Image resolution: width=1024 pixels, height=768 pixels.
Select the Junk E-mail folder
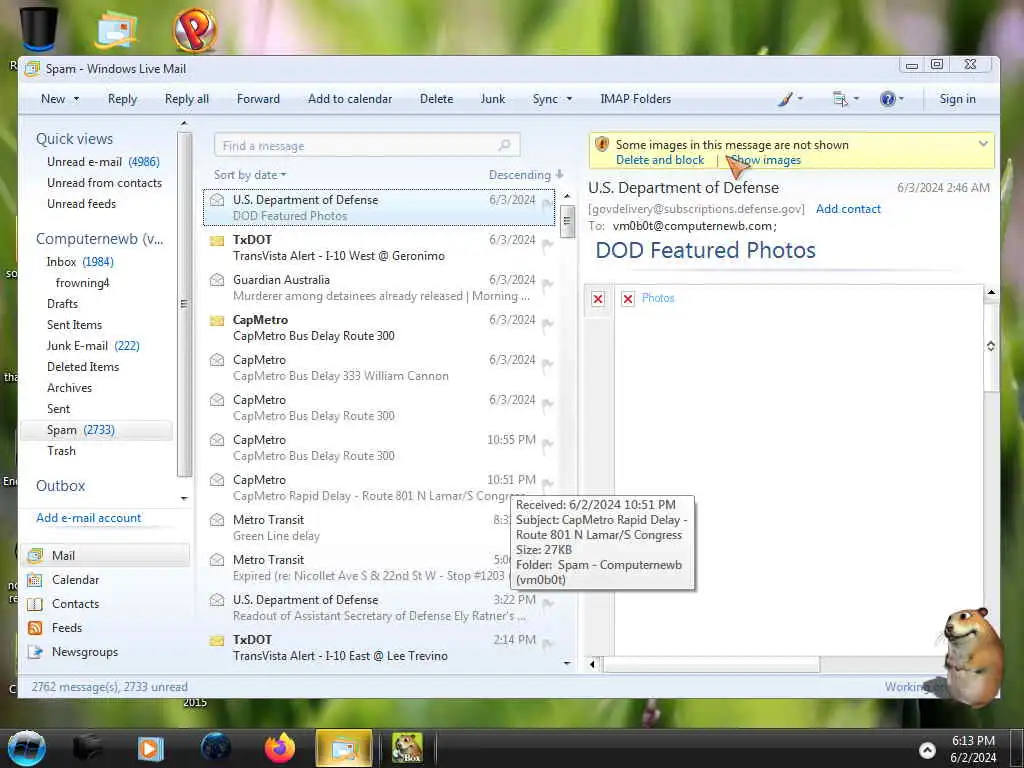click(x=93, y=346)
